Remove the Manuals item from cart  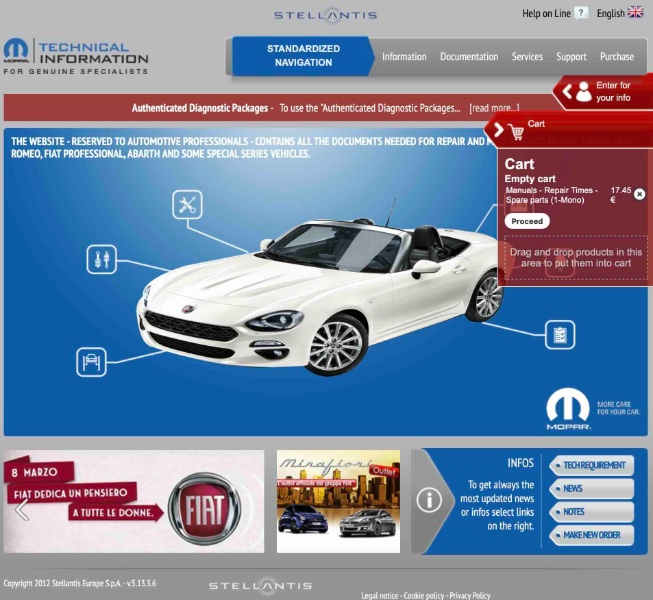[640, 194]
